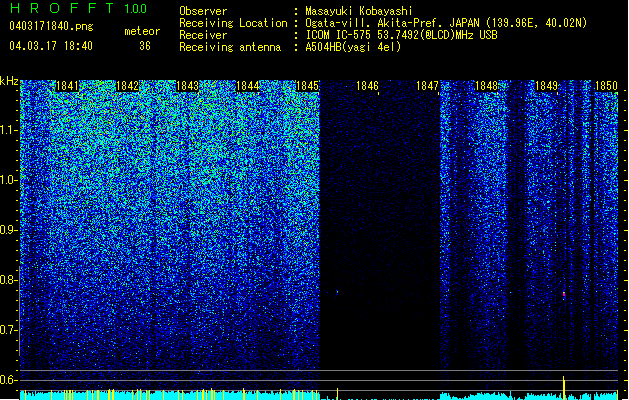Click the 1.0 kHz axis label

coord(8,180)
